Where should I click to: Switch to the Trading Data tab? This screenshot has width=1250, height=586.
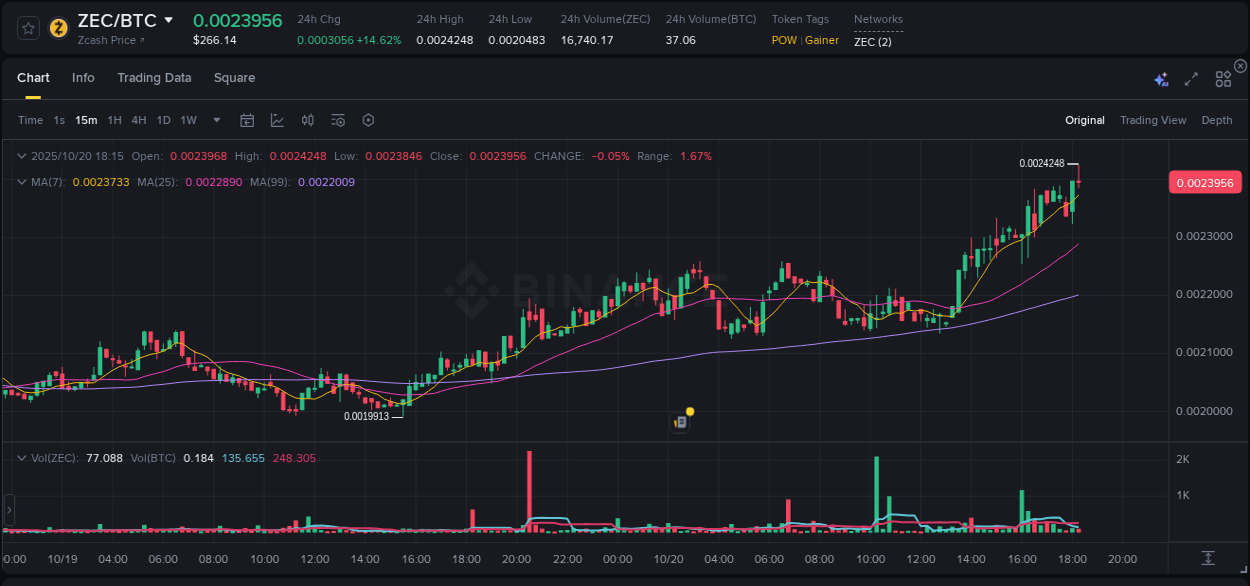tap(154, 77)
